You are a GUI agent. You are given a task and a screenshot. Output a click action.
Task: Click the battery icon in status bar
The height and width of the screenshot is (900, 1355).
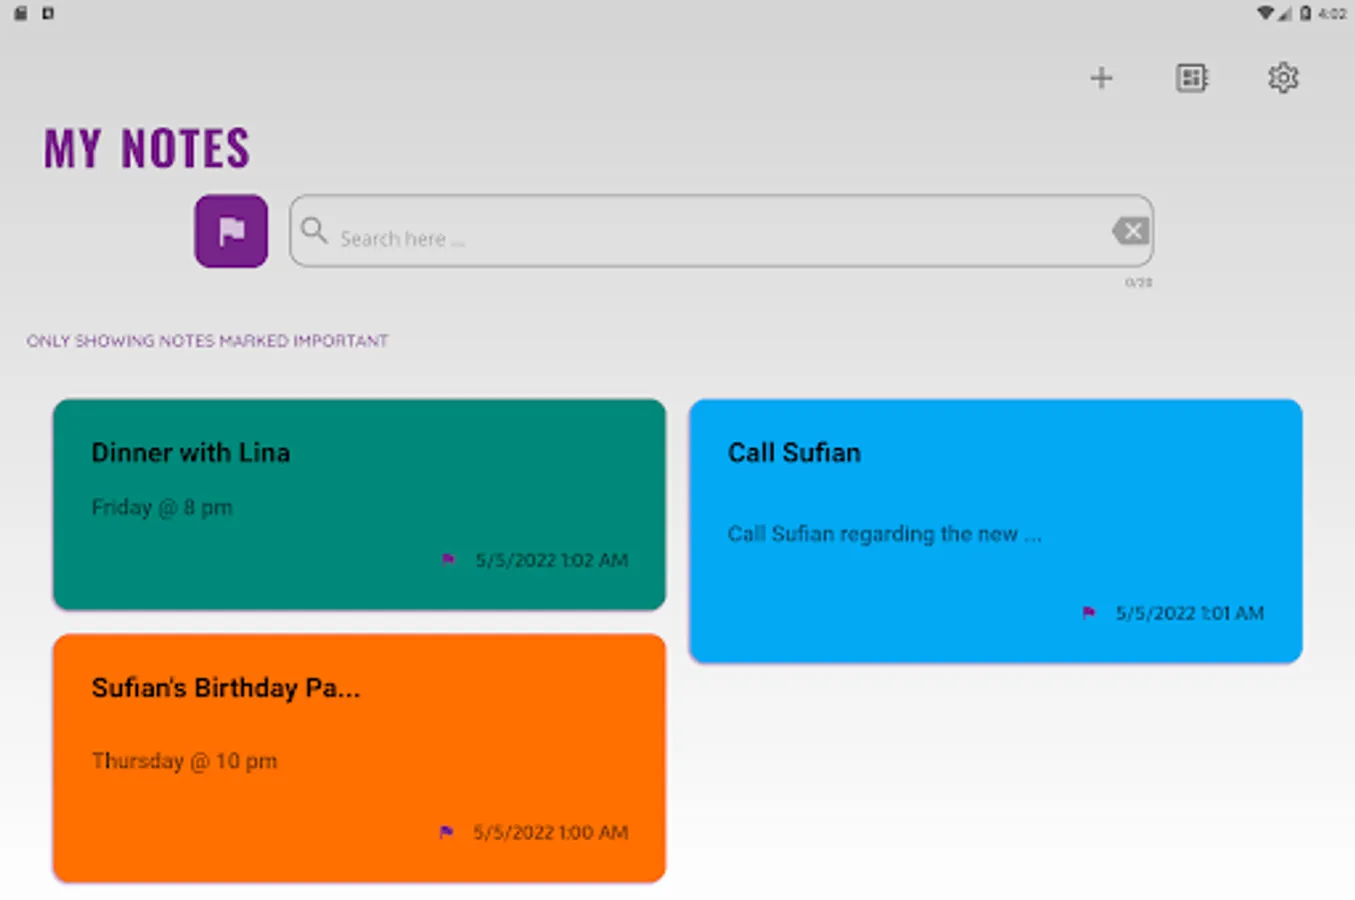tap(1305, 13)
